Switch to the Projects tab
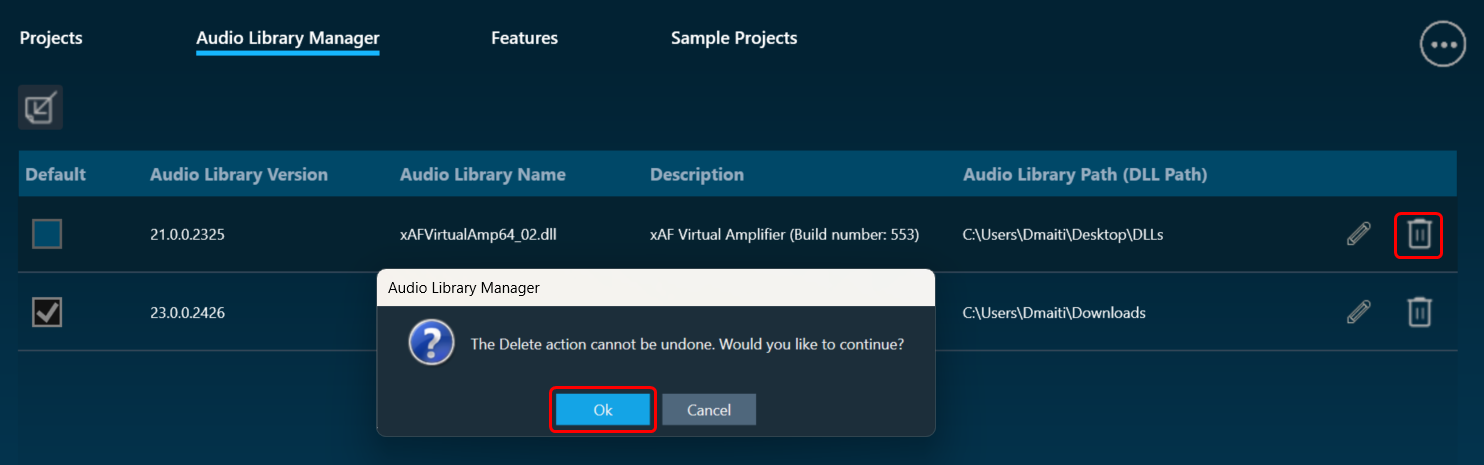Image resolution: width=1484 pixels, height=465 pixels. click(x=51, y=38)
